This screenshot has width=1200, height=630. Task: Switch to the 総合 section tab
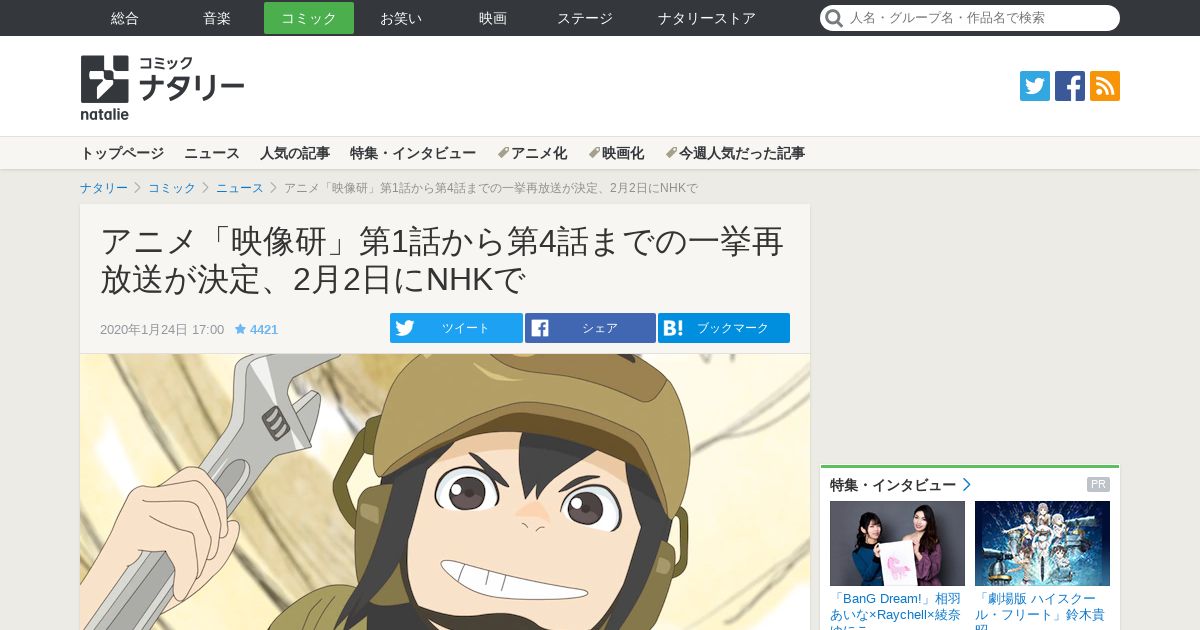125,18
